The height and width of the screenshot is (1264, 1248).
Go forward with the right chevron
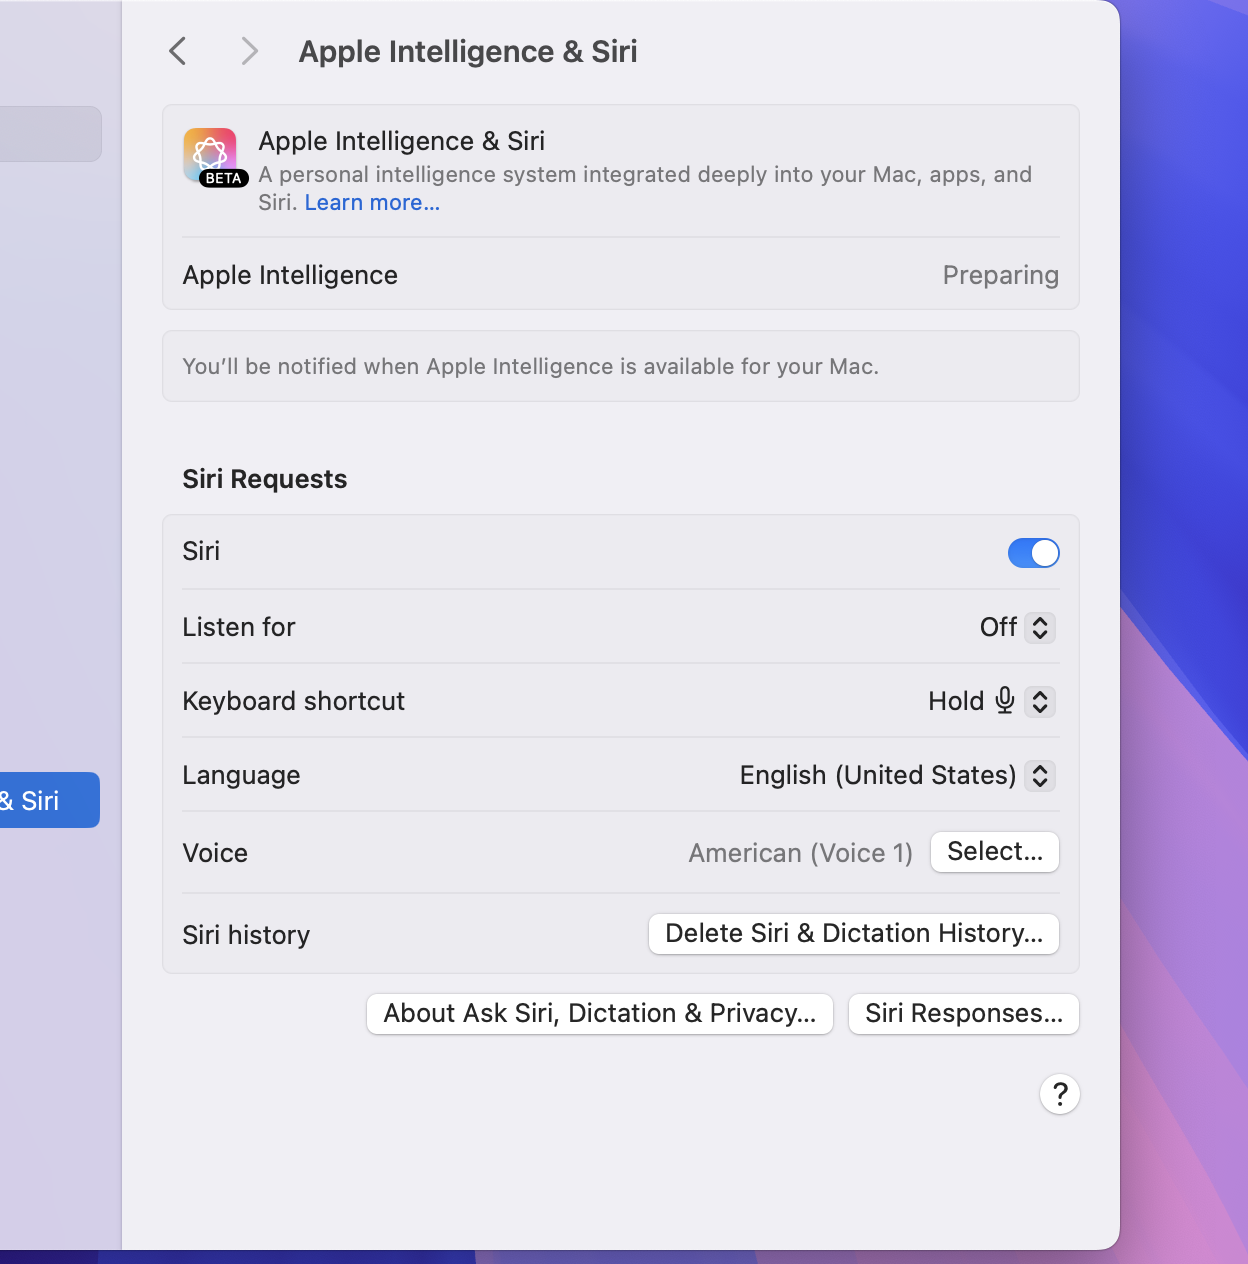[250, 51]
